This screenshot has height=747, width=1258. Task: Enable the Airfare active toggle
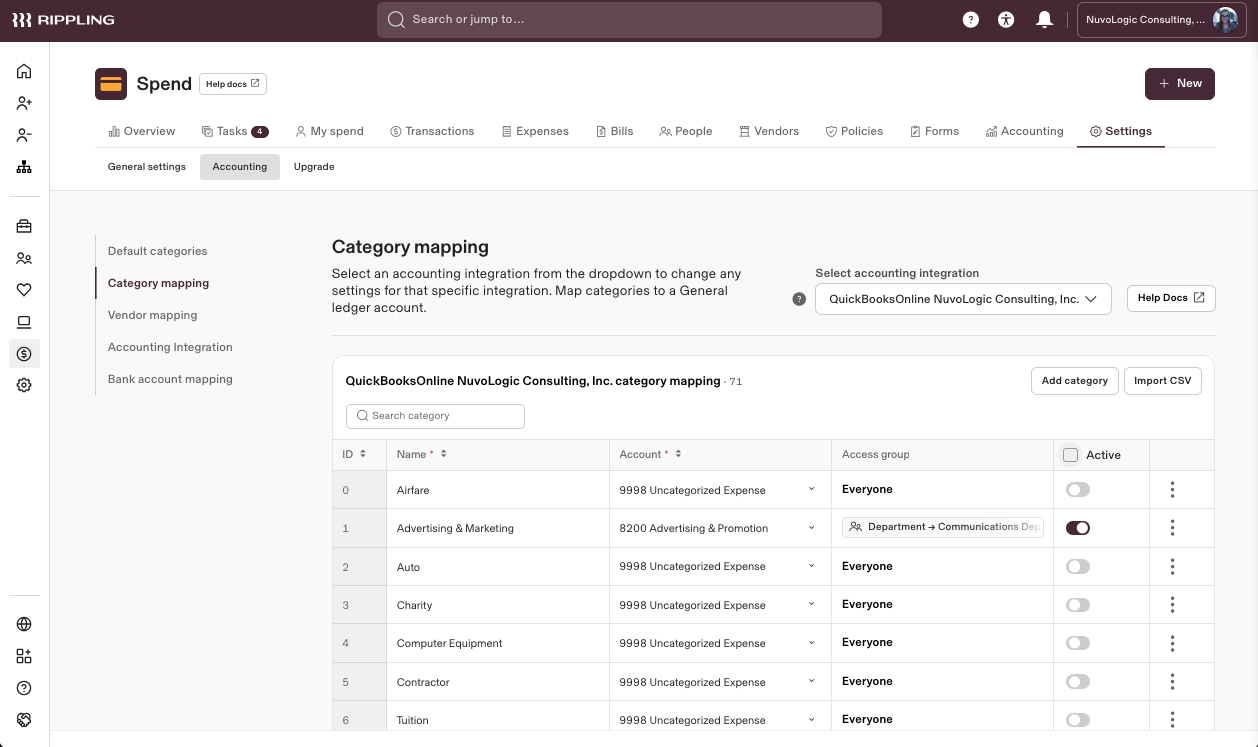tap(1077, 490)
